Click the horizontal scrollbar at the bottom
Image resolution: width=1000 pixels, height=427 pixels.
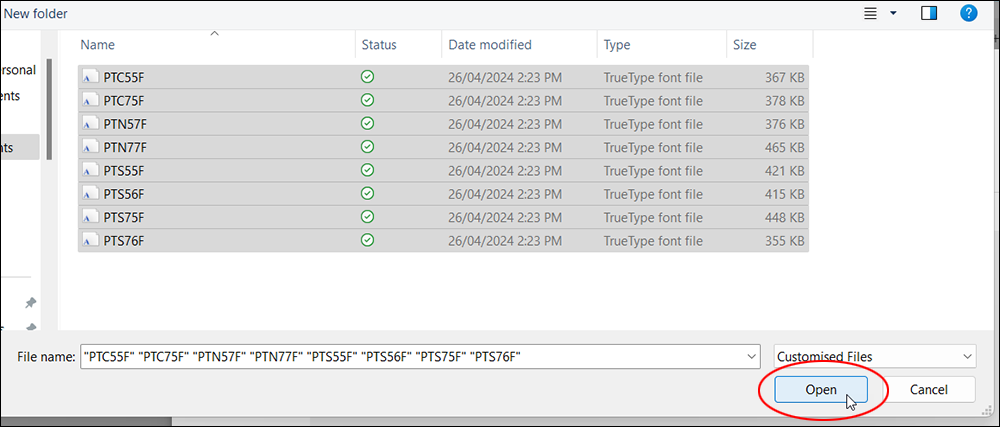click(86, 421)
